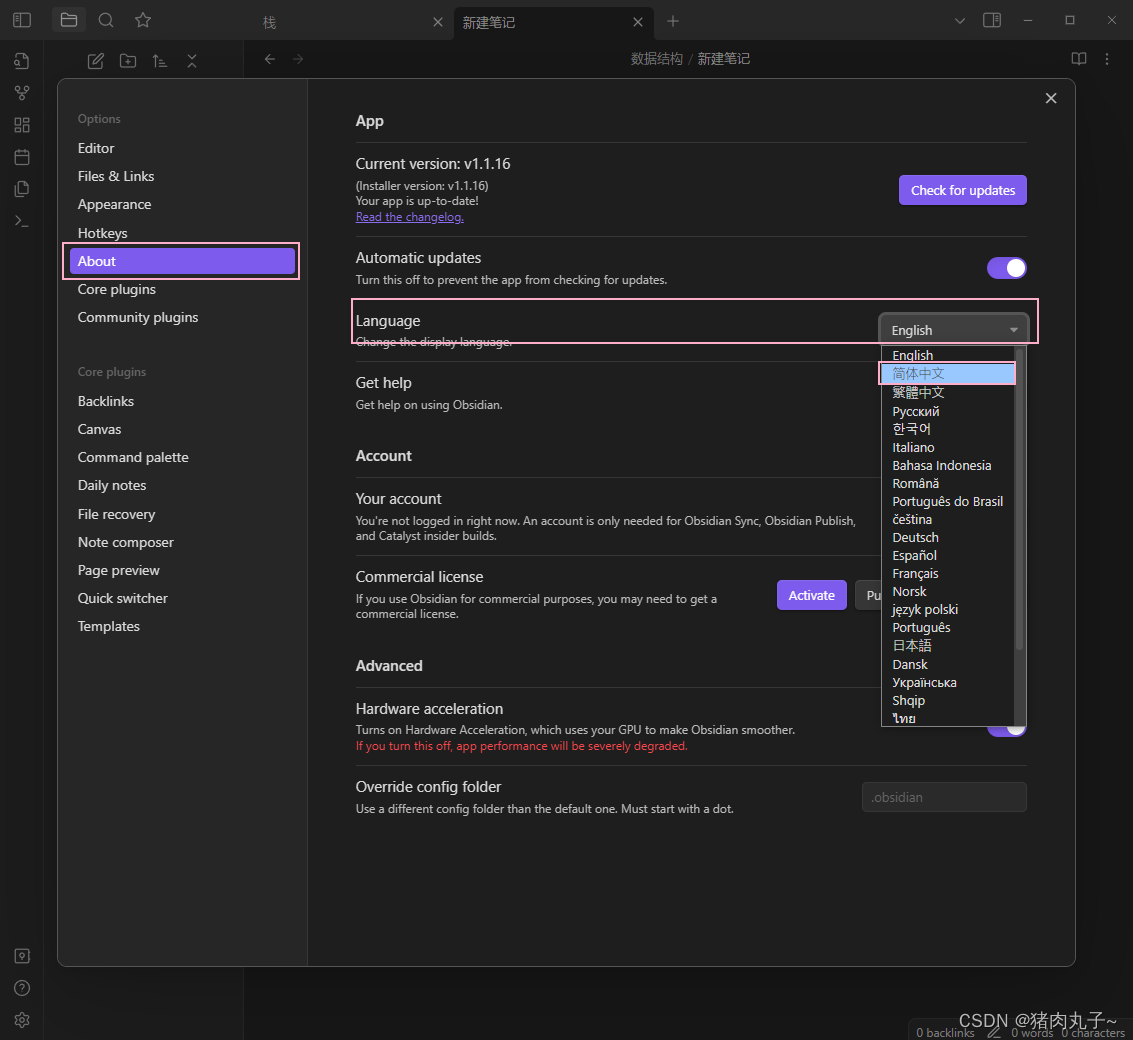Toggle the left sidebar icon
Image resolution: width=1133 pixels, height=1040 pixels.
tap(22, 20)
